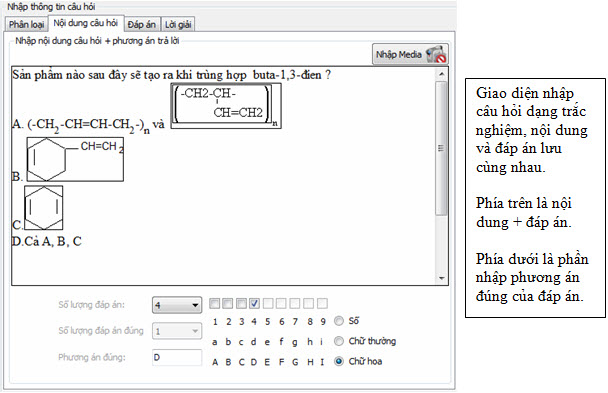Image resolution: width=608 pixels, height=393 pixels.
Task: Click the uppercase letter 'D' in the letter row
Action: click(x=254, y=362)
